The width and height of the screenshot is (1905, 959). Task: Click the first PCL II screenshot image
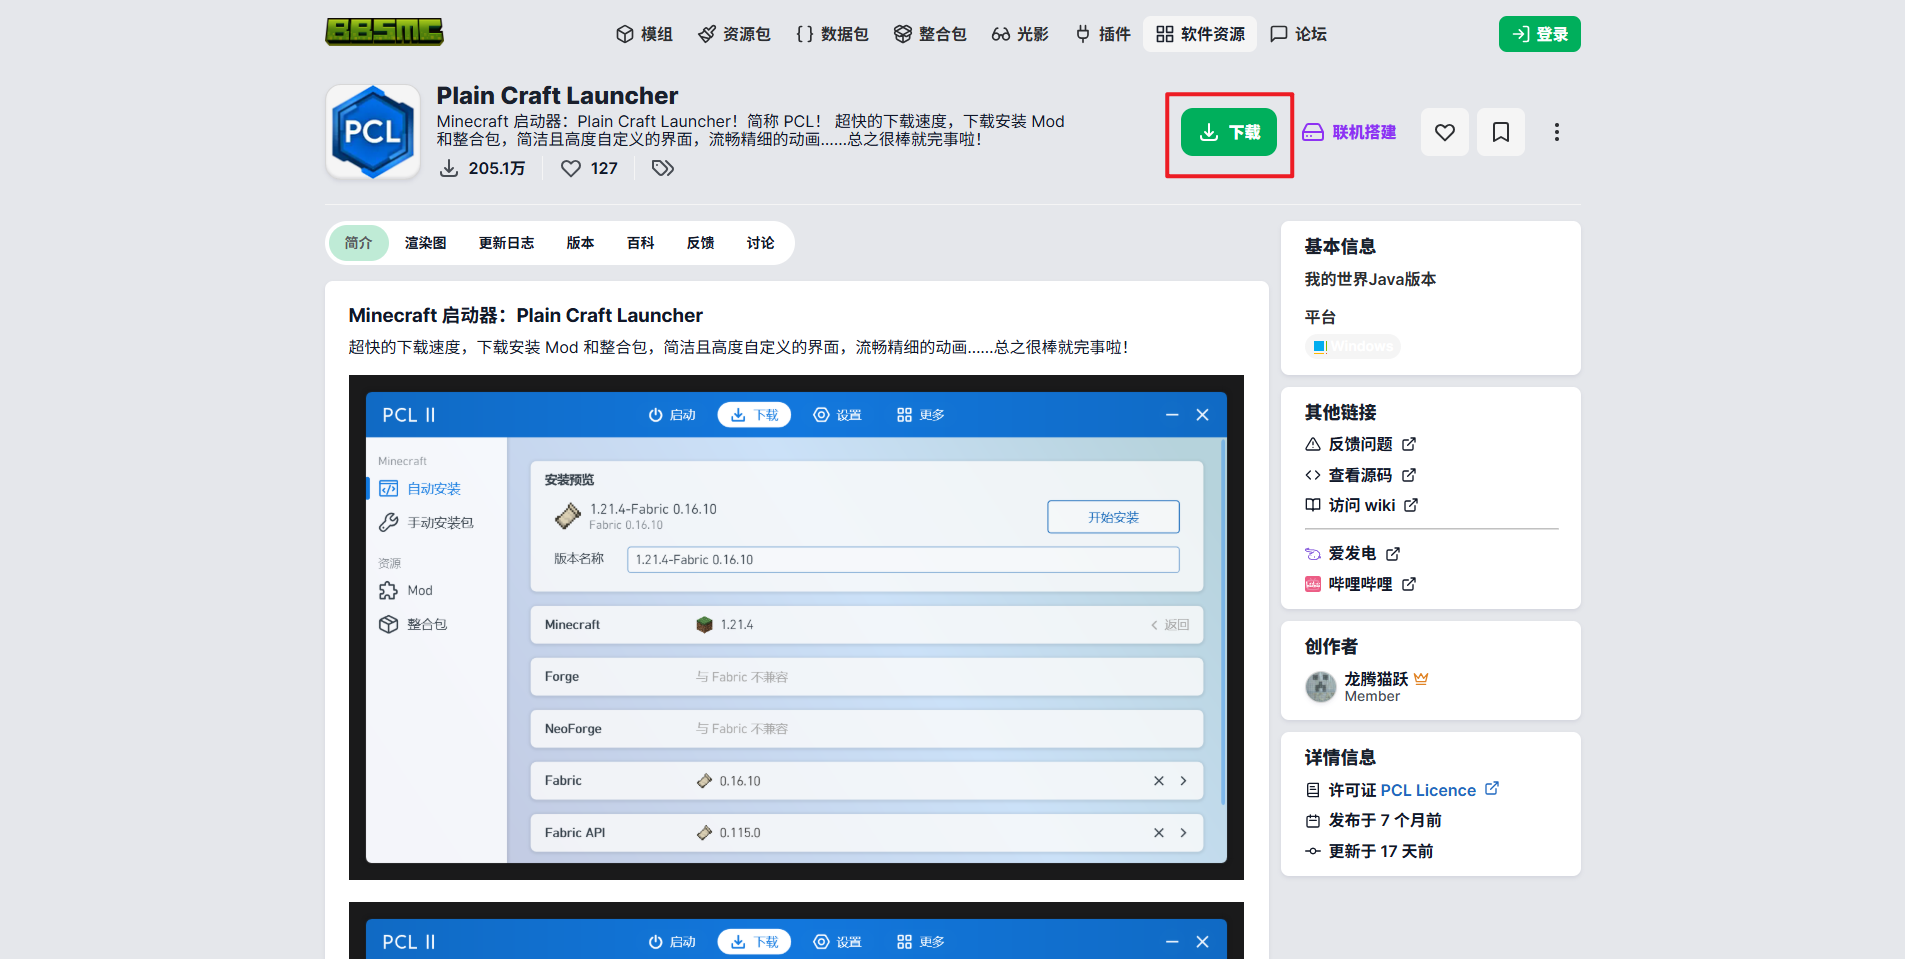click(796, 627)
